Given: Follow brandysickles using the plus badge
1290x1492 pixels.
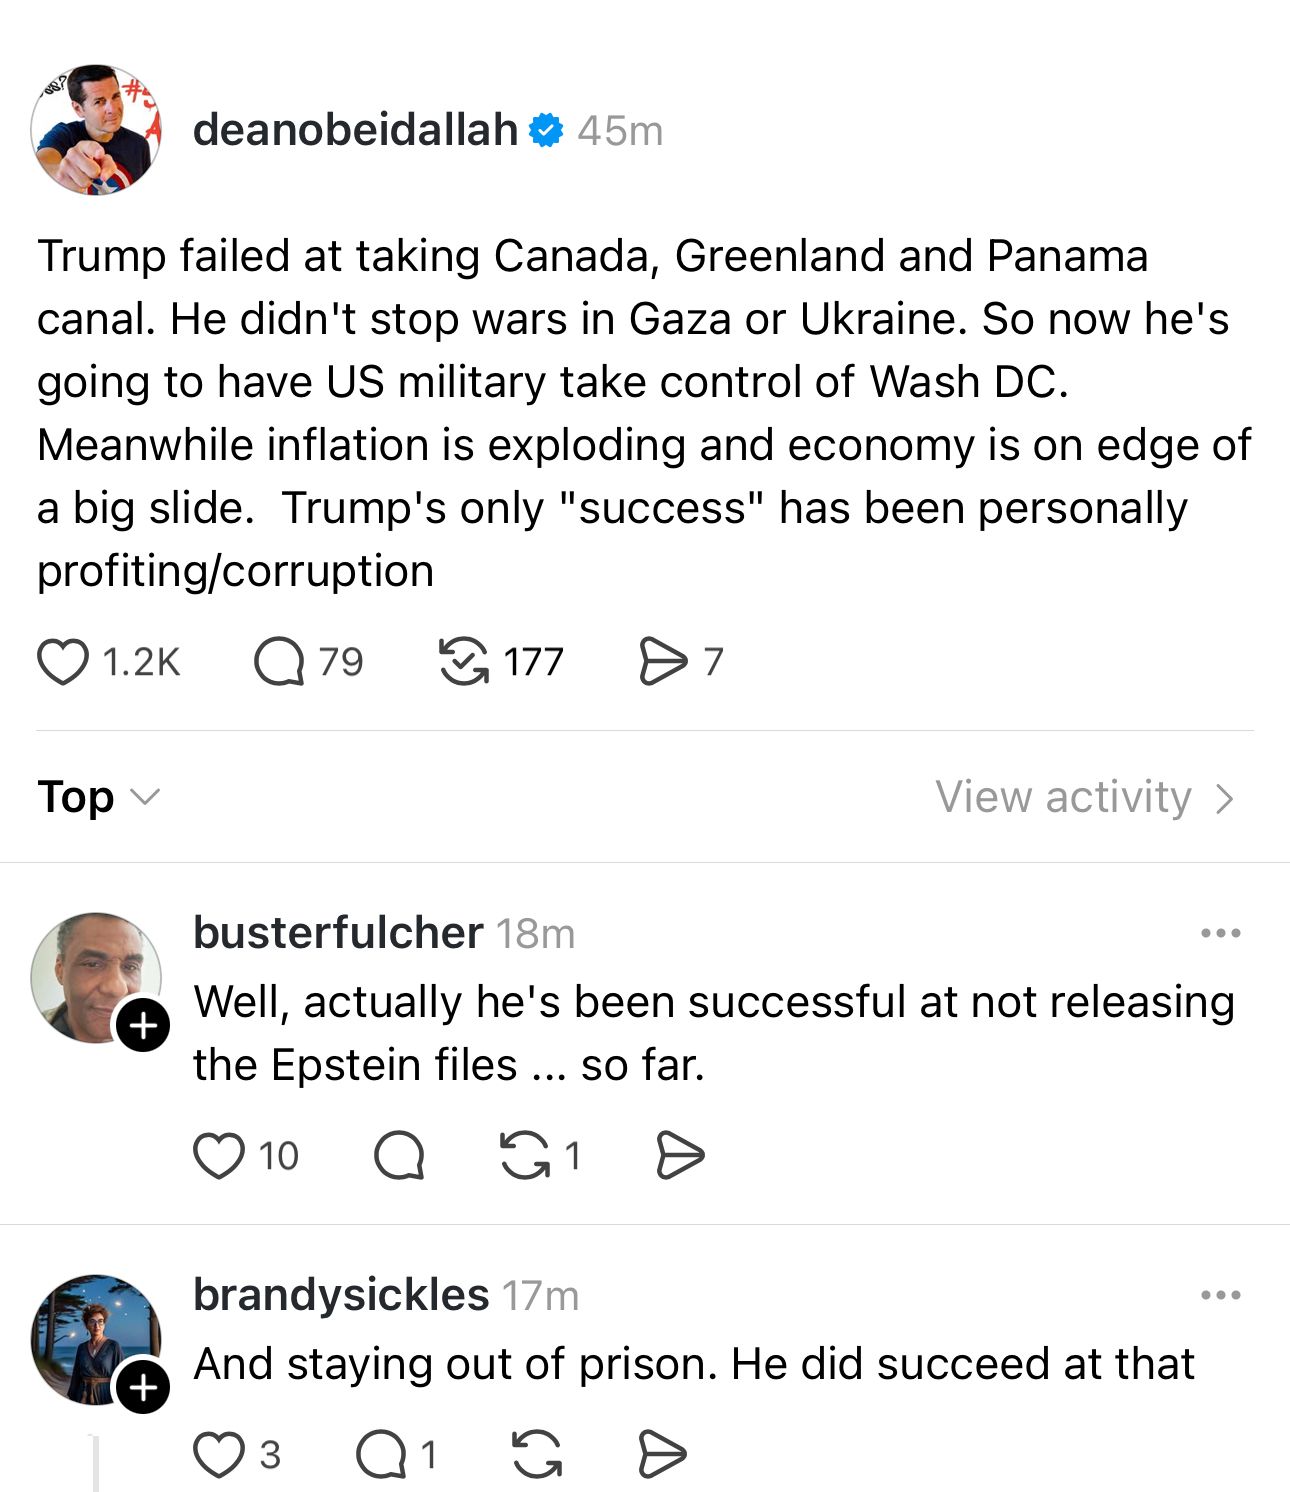Looking at the screenshot, I should 143,1387.
